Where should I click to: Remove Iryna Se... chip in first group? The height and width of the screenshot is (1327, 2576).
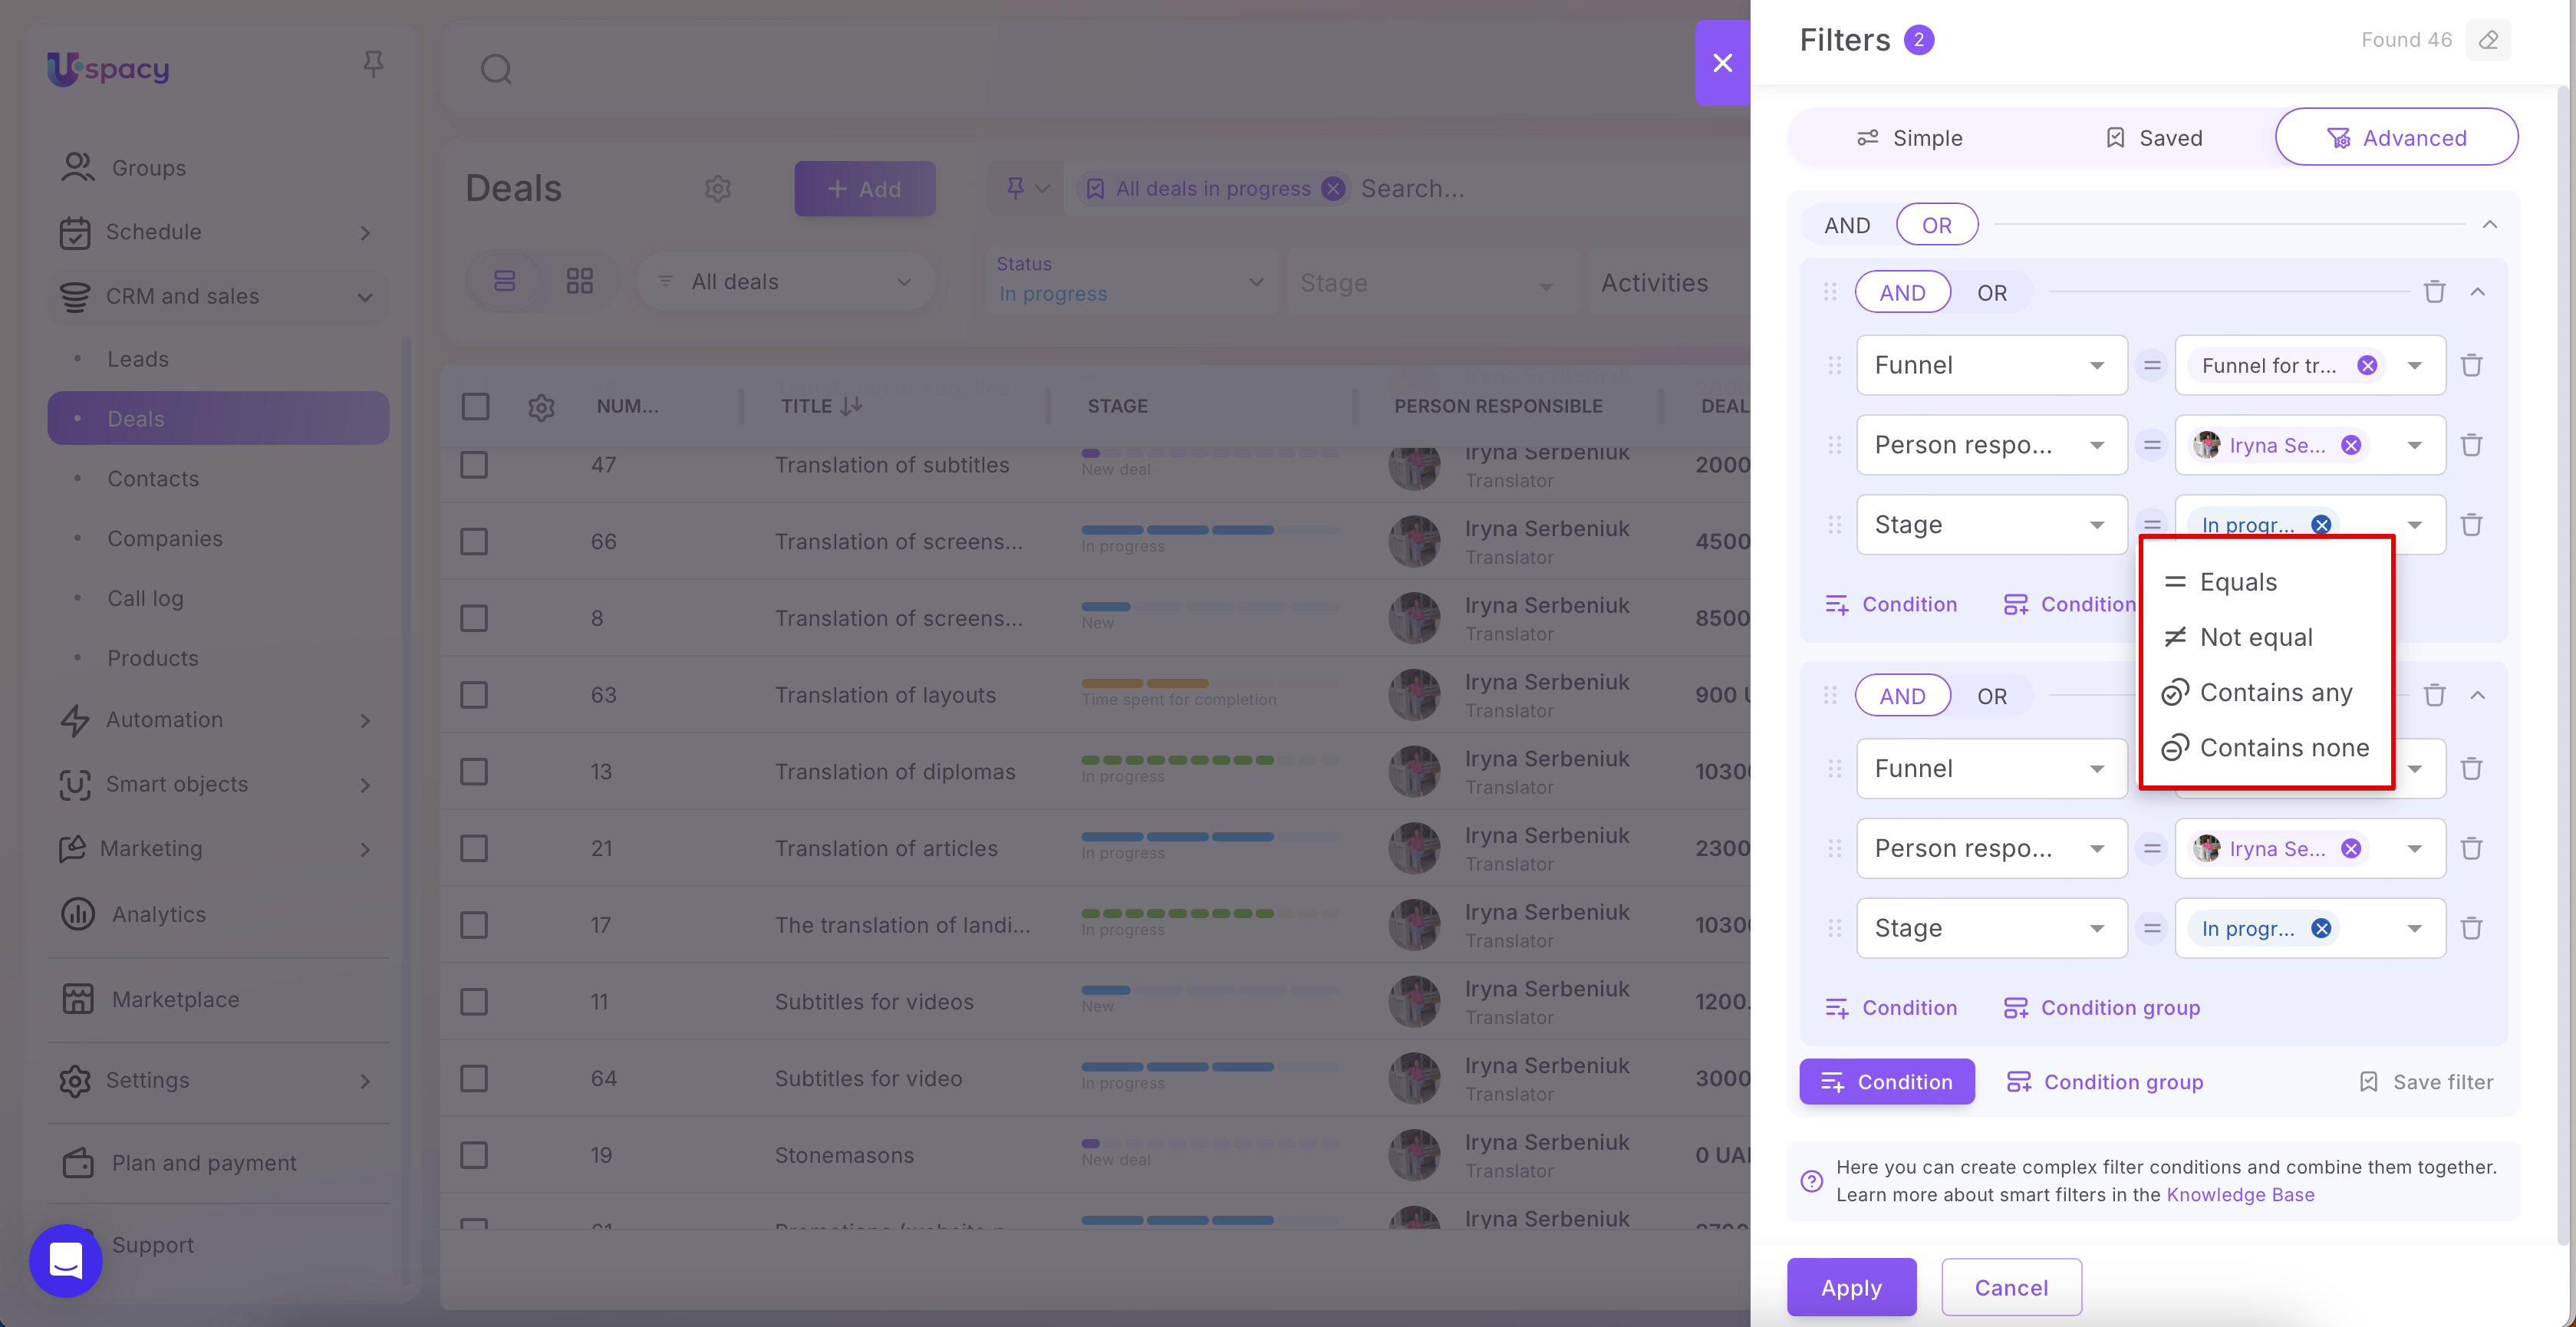(x=2351, y=445)
